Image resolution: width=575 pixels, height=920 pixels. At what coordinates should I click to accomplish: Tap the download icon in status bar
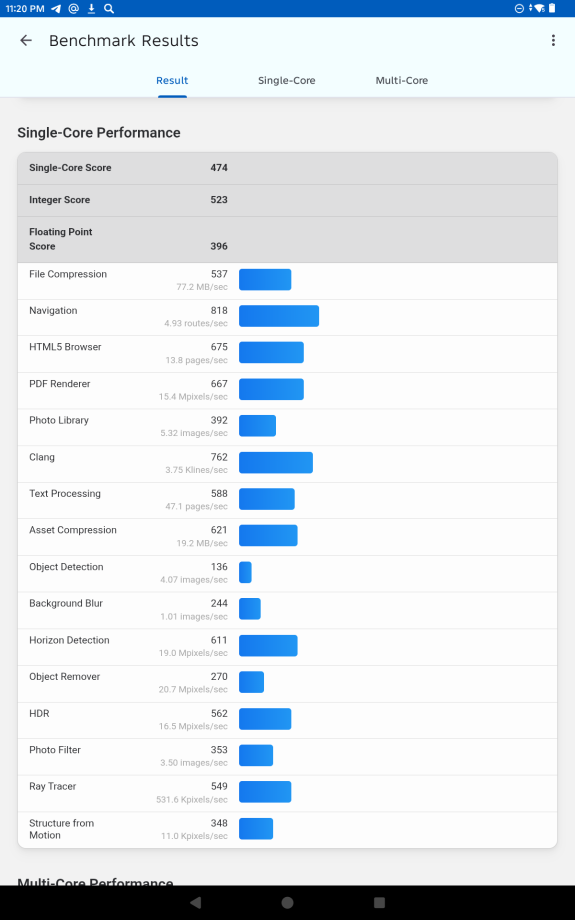(92, 8)
